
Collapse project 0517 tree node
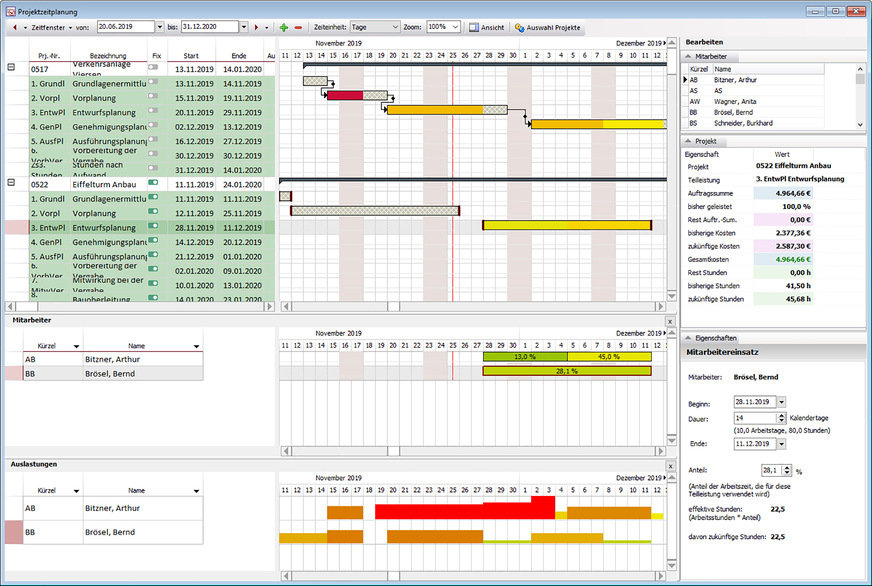coord(11,67)
